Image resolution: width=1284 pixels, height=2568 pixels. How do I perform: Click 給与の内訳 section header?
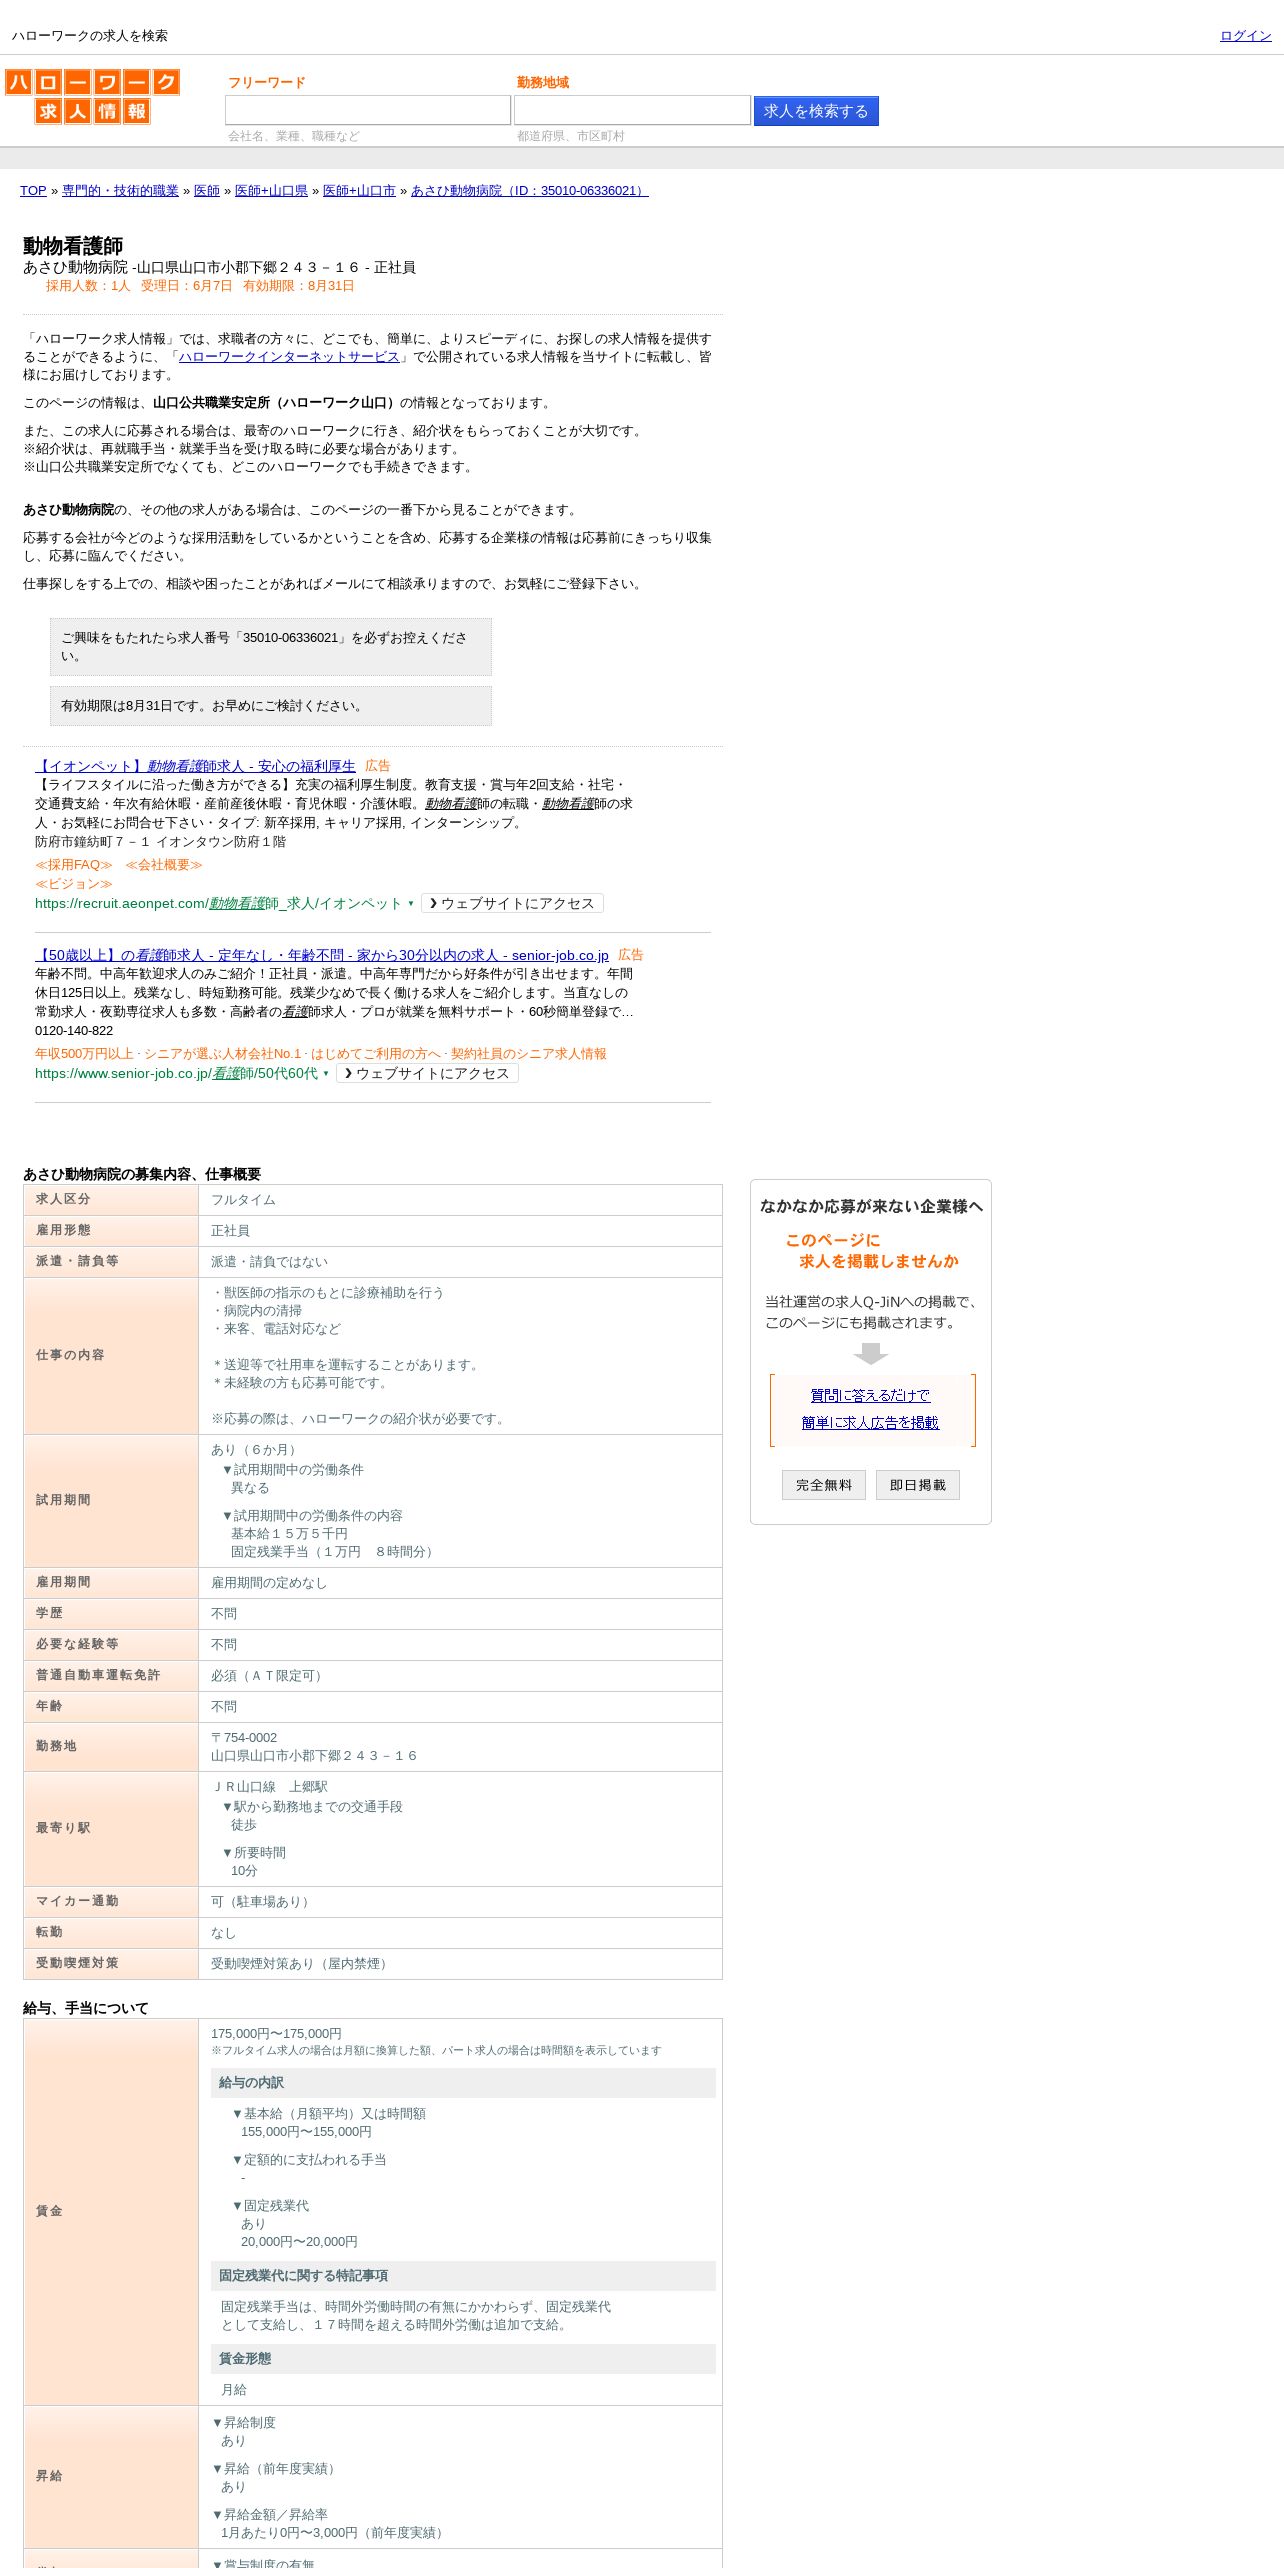[x=463, y=2083]
